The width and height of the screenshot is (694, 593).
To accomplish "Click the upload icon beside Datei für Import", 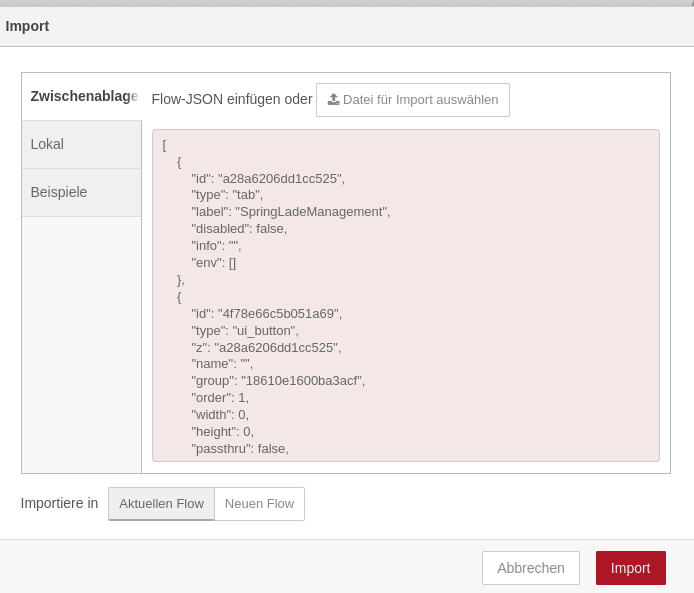I will [x=333, y=100].
